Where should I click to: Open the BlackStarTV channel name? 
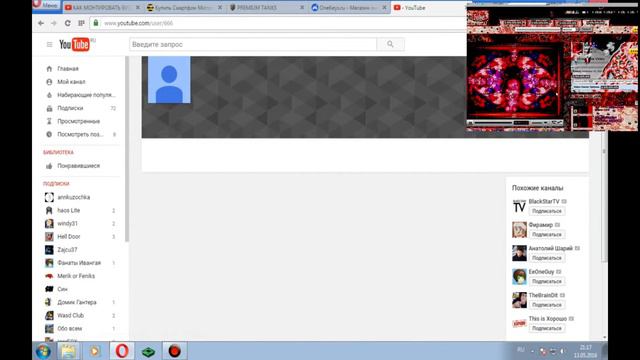pyautogui.click(x=544, y=201)
